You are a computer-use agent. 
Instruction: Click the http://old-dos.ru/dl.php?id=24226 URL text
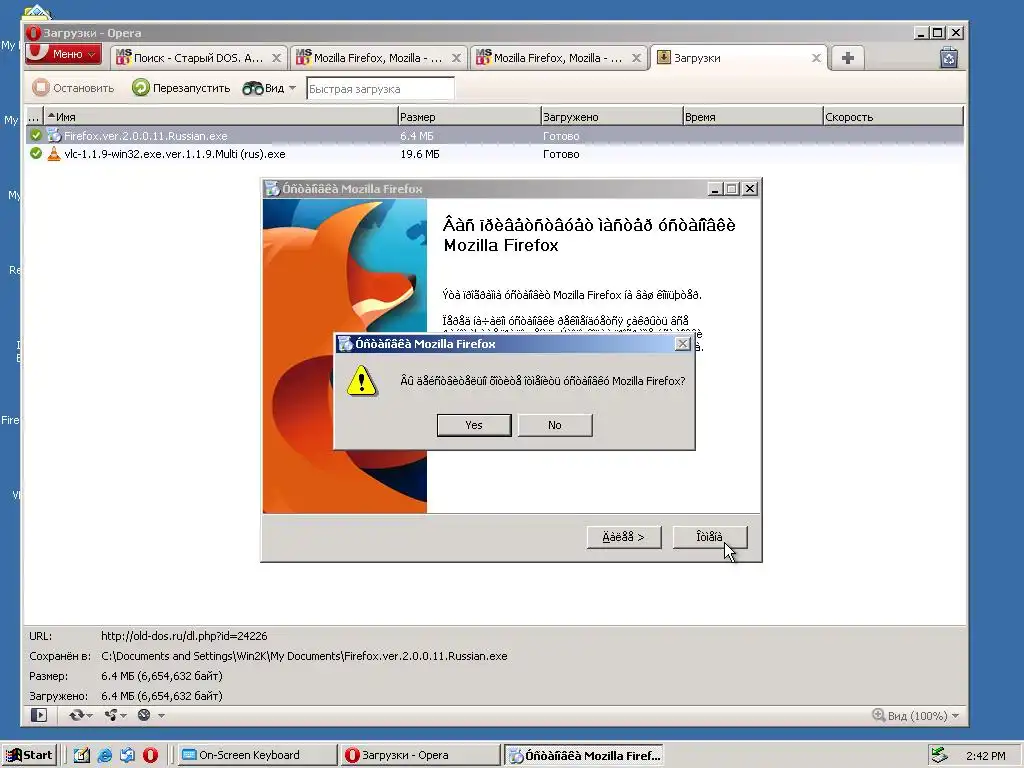tap(184, 636)
